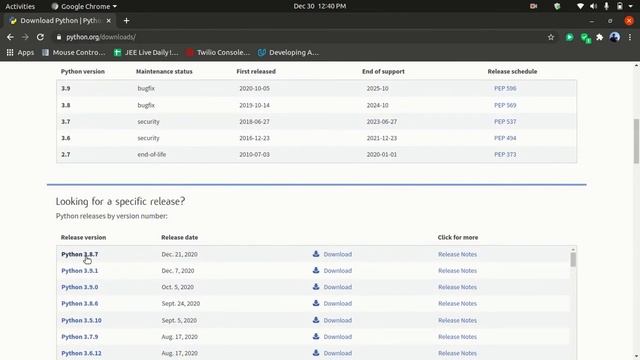
Task: Click the main page vertical scrollbar thumb
Action: click(x=636, y=141)
